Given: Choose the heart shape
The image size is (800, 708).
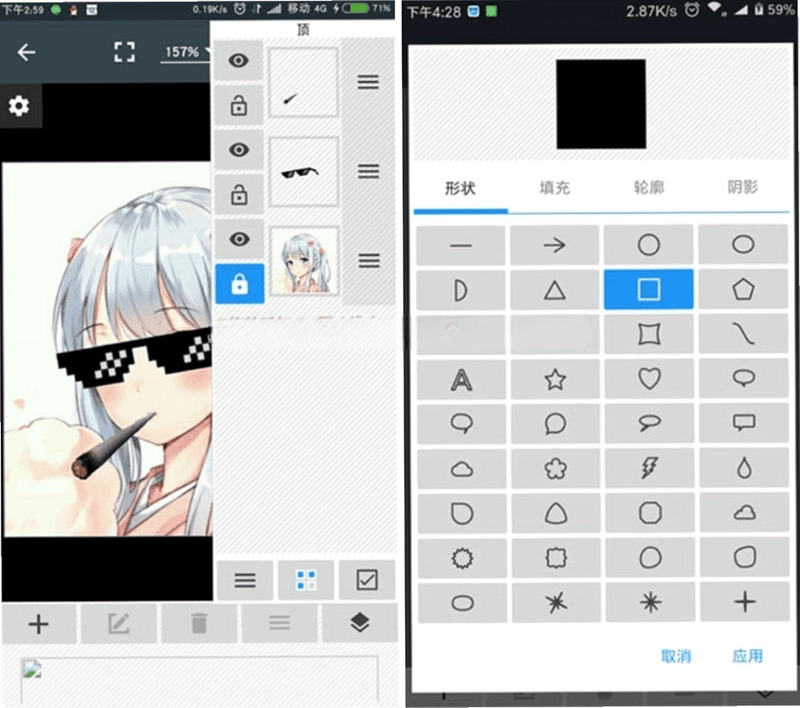Looking at the screenshot, I should point(649,379).
